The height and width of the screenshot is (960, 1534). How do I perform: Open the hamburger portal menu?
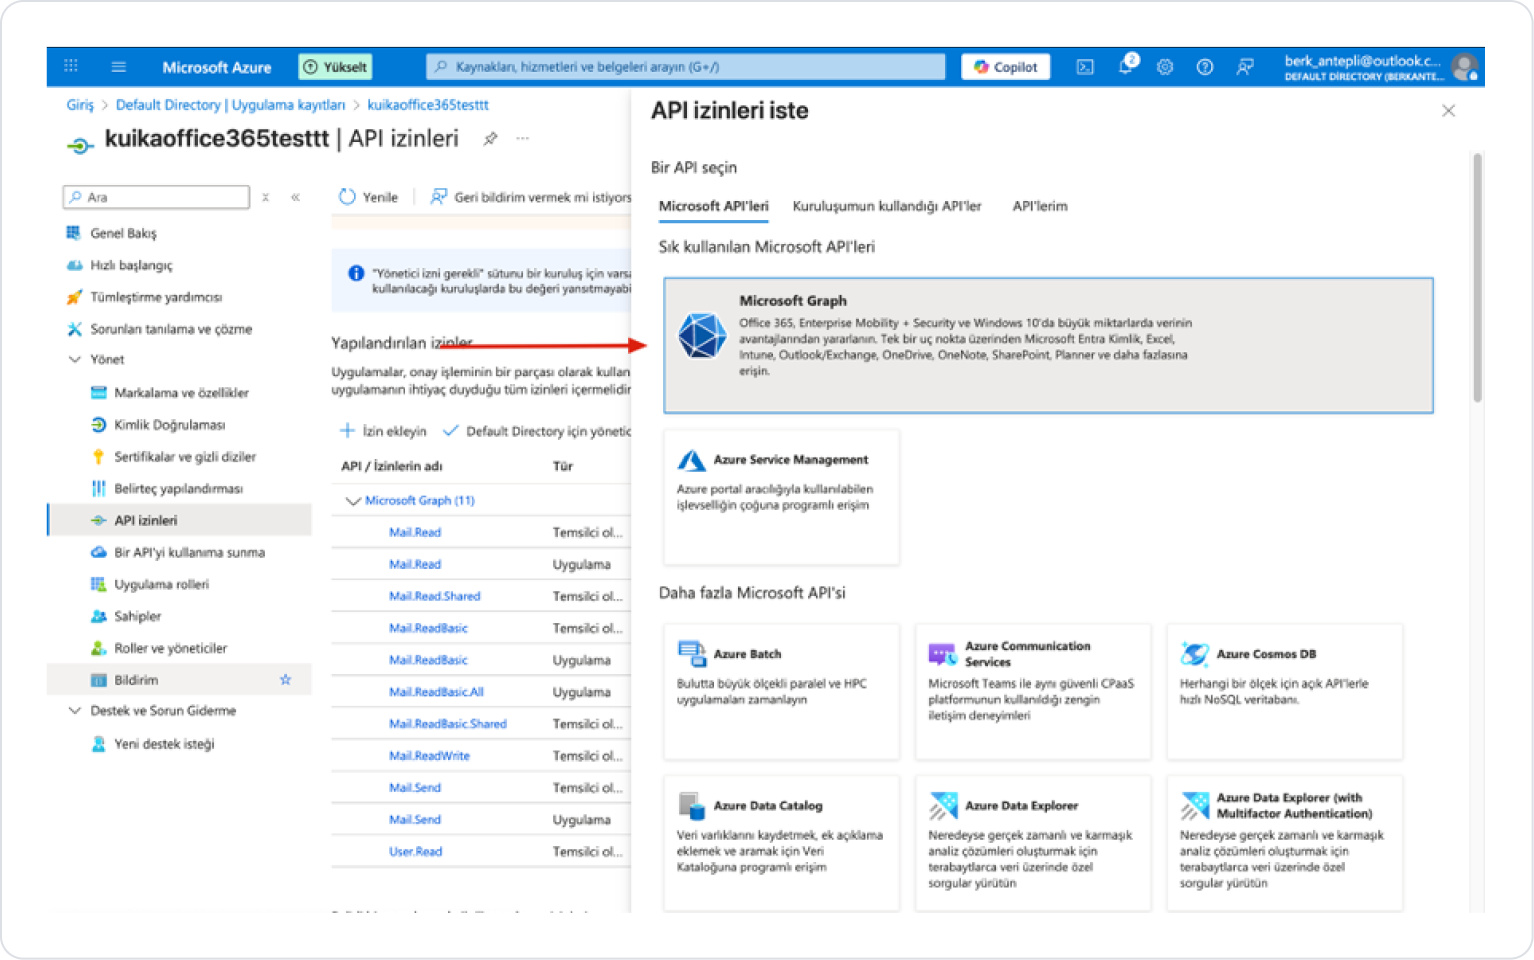[x=119, y=66]
